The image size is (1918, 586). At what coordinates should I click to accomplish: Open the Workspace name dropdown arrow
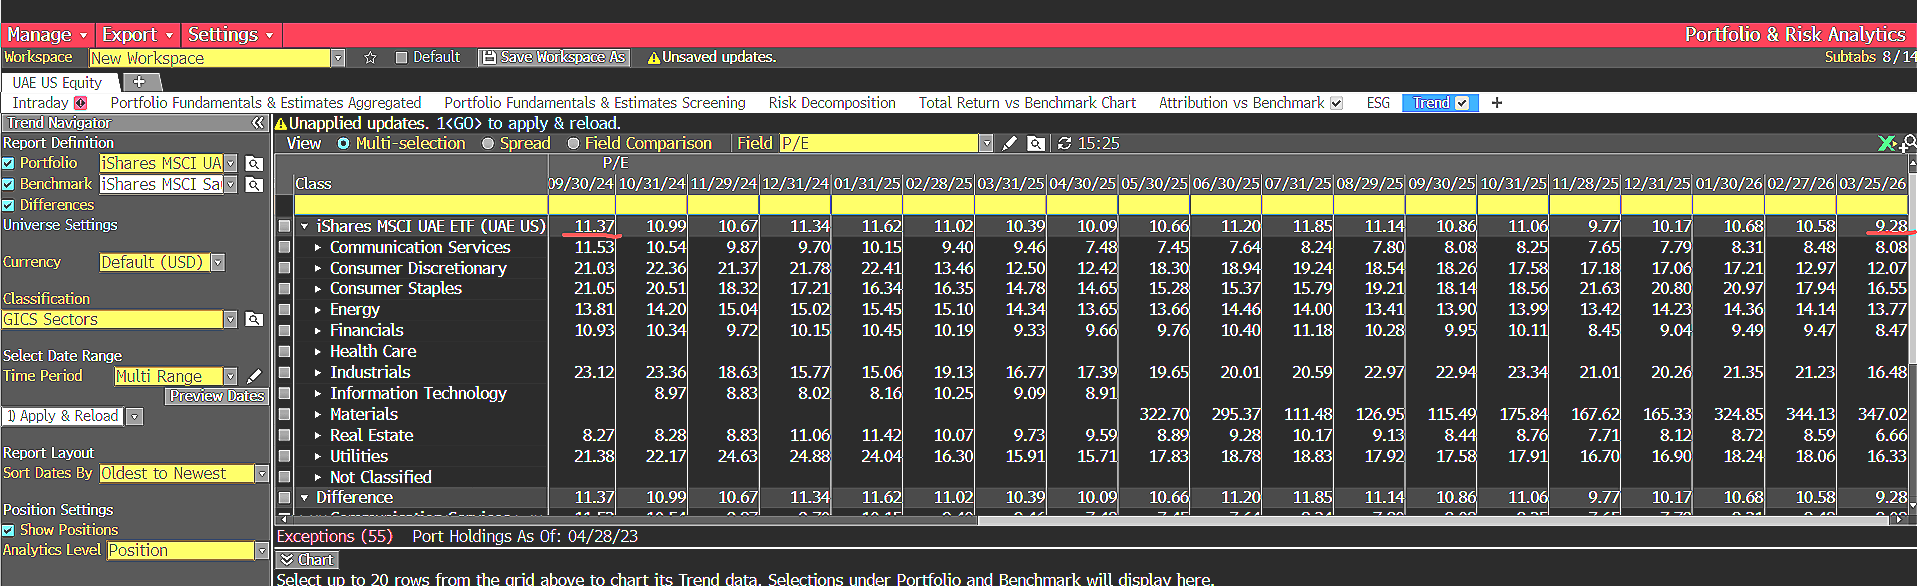coord(338,58)
